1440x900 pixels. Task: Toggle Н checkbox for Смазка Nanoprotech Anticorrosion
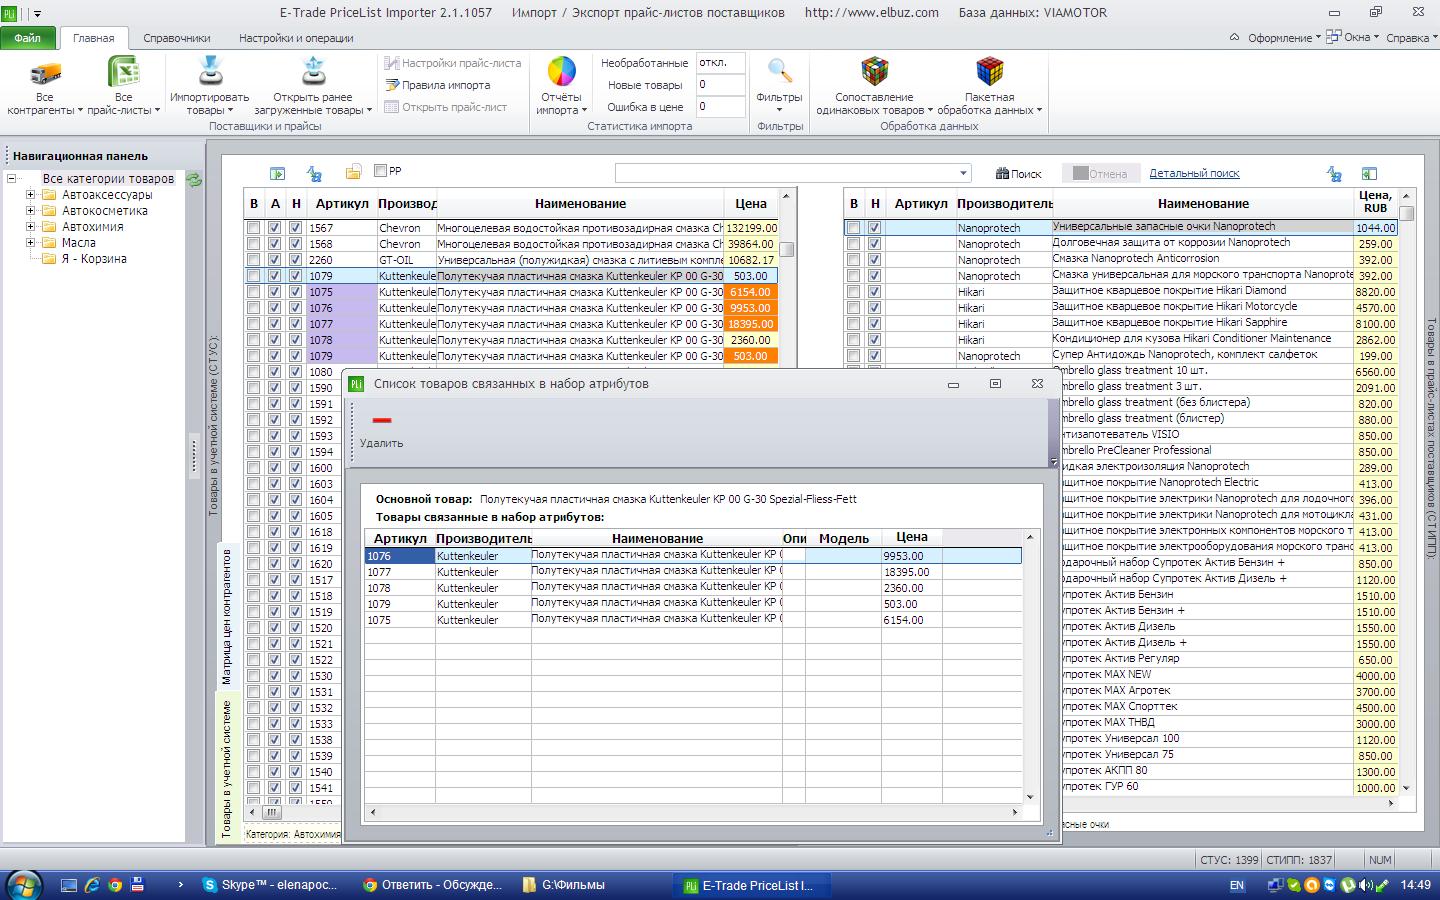click(875, 260)
